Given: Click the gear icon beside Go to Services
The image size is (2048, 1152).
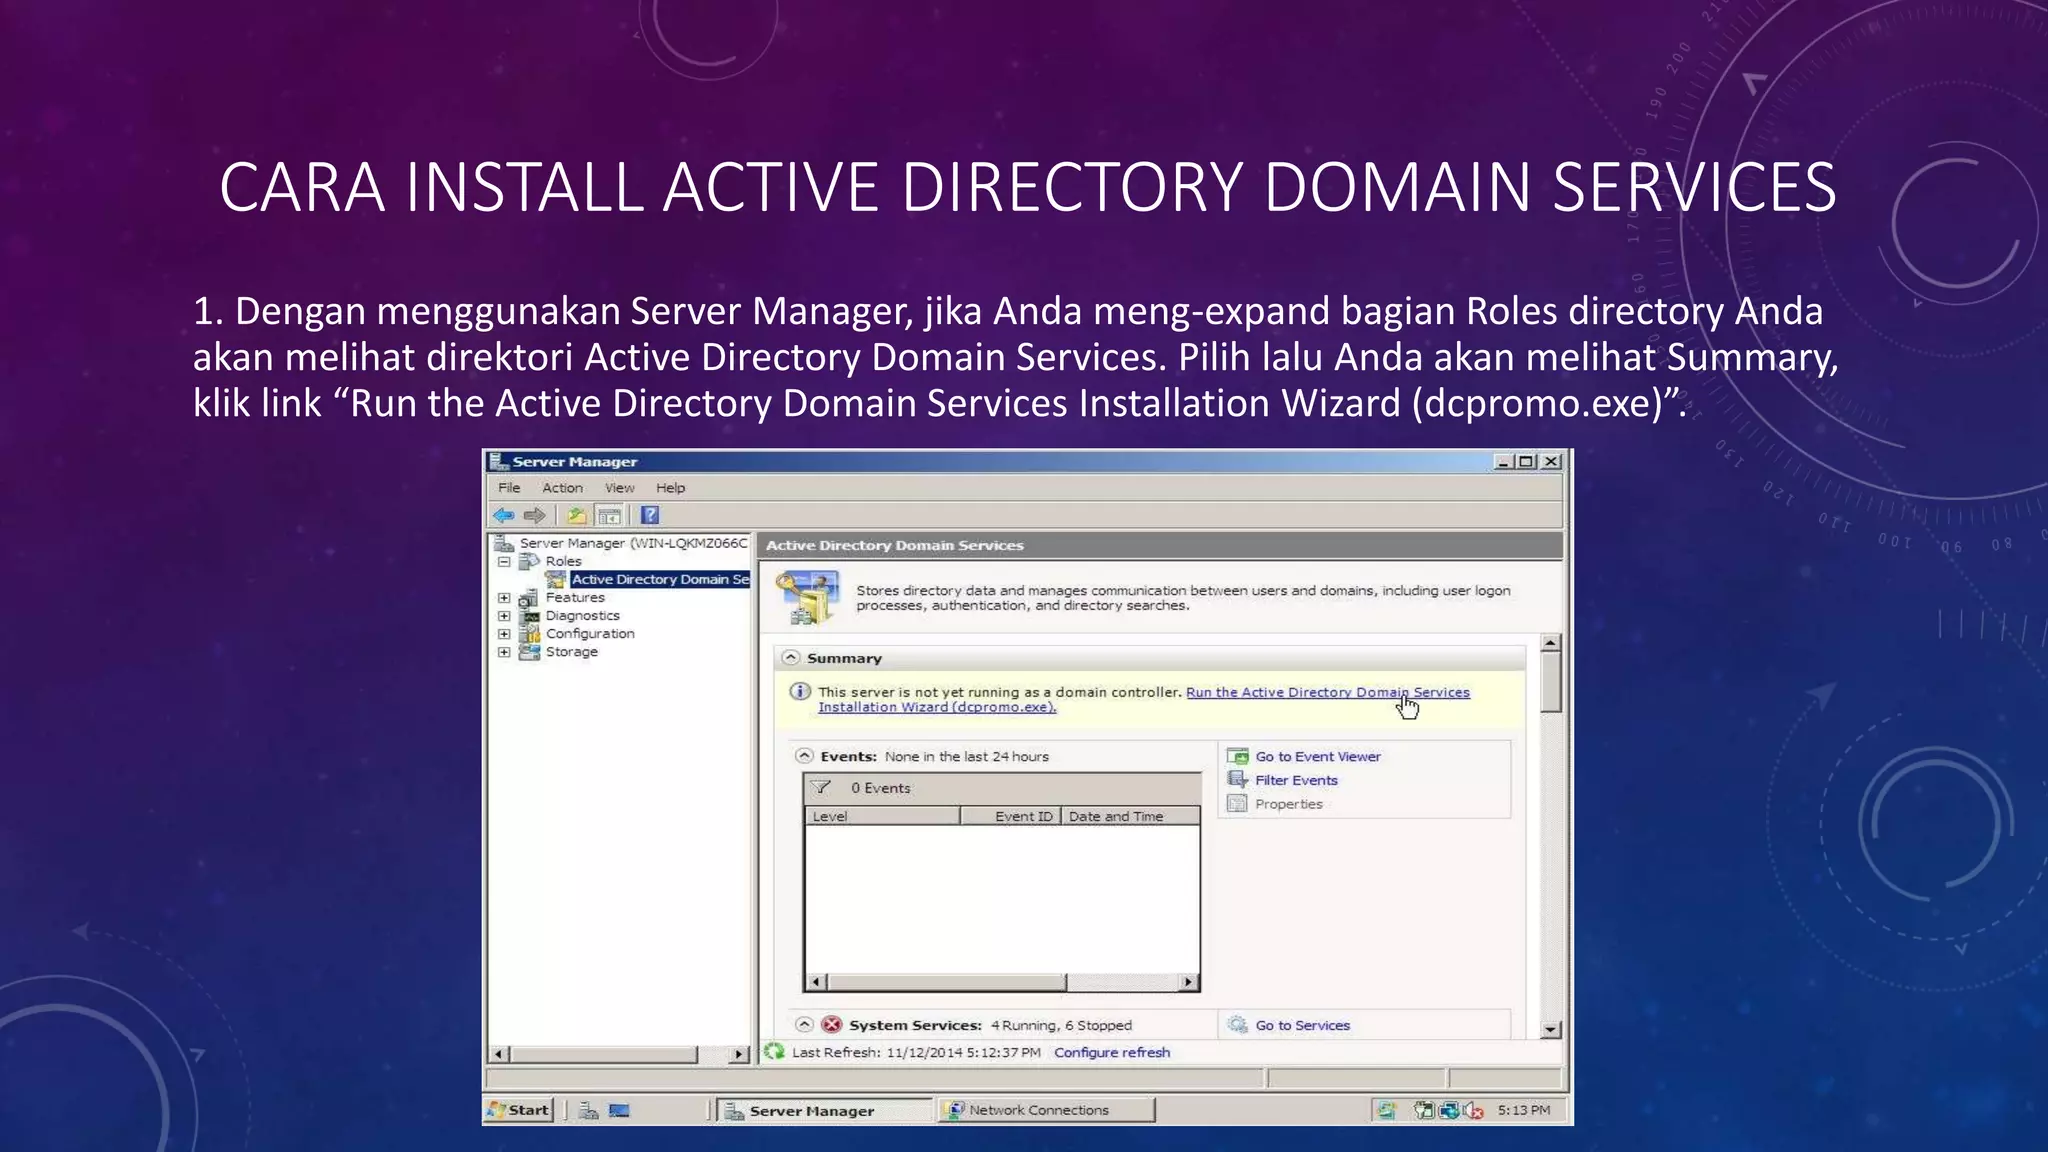Looking at the screenshot, I should [x=1238, y=1025].
